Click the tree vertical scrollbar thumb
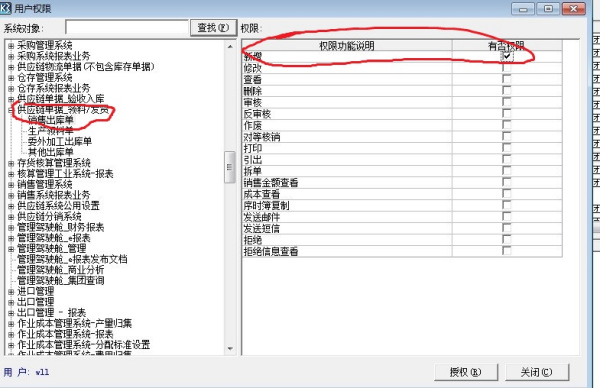 coord(230,167)
